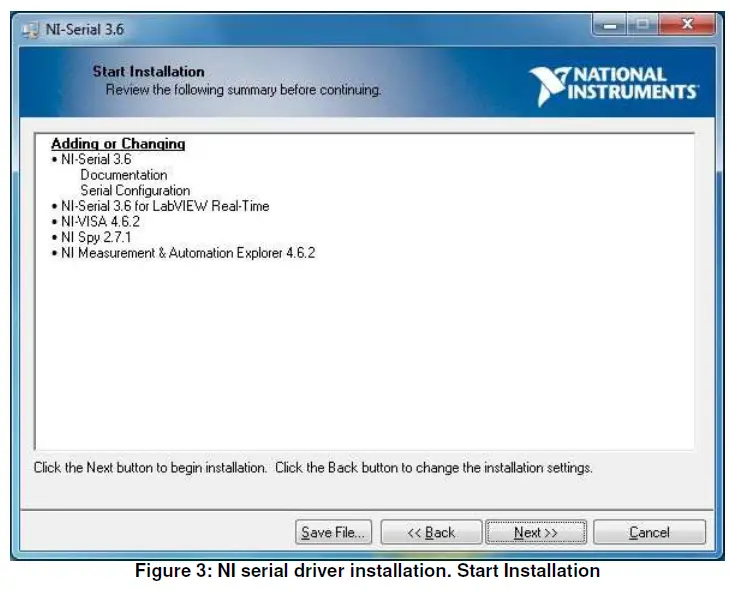Click 'Review the following summary before continuing.' text

point(243,89)
